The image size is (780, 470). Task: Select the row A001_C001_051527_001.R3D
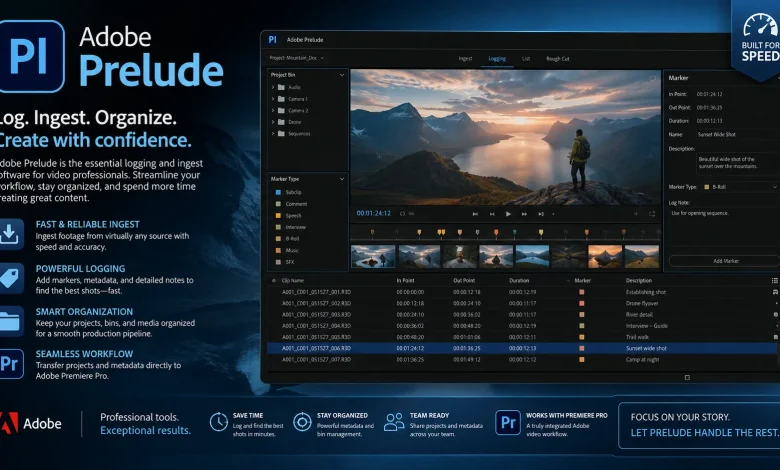(x=522, y=292)
